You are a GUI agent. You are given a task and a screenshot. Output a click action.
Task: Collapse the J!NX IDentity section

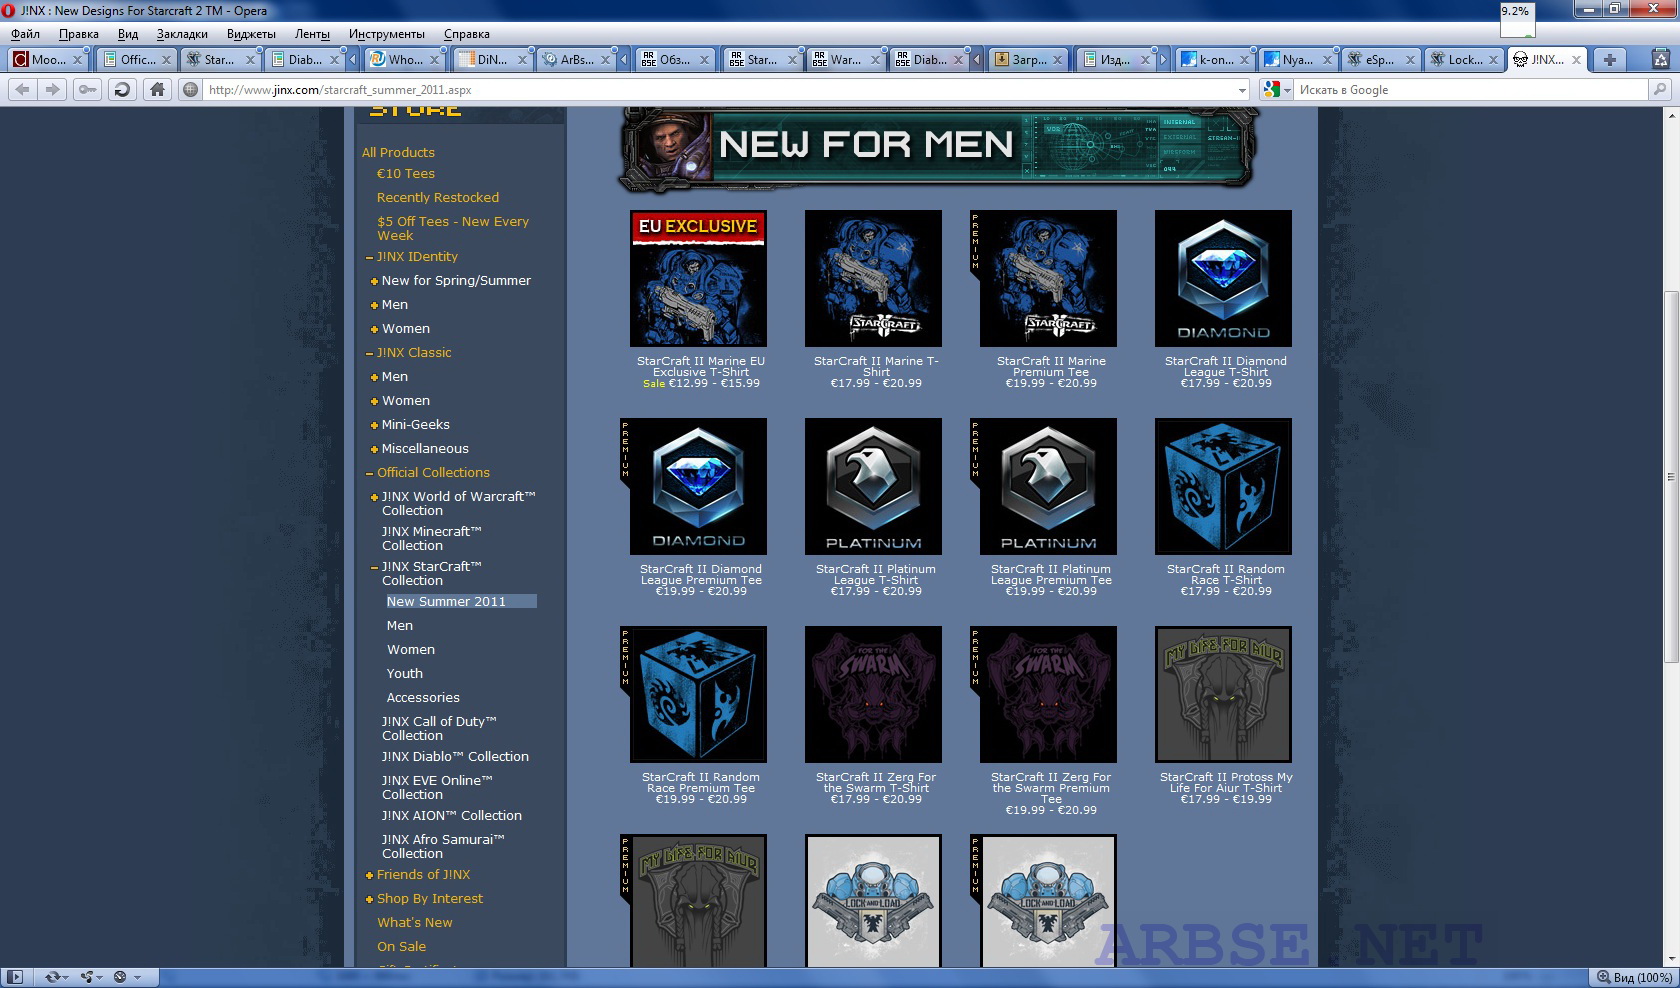click(x=369, y=257)
